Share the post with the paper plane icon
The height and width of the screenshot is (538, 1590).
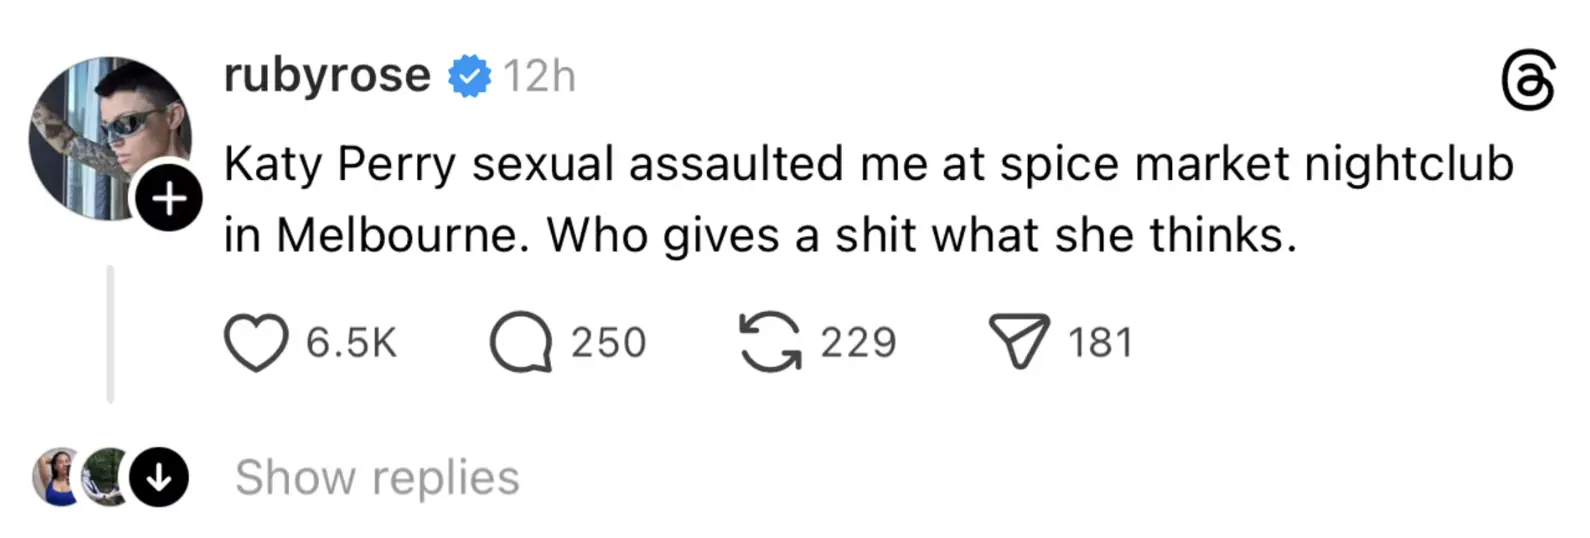coord(1018,341)
